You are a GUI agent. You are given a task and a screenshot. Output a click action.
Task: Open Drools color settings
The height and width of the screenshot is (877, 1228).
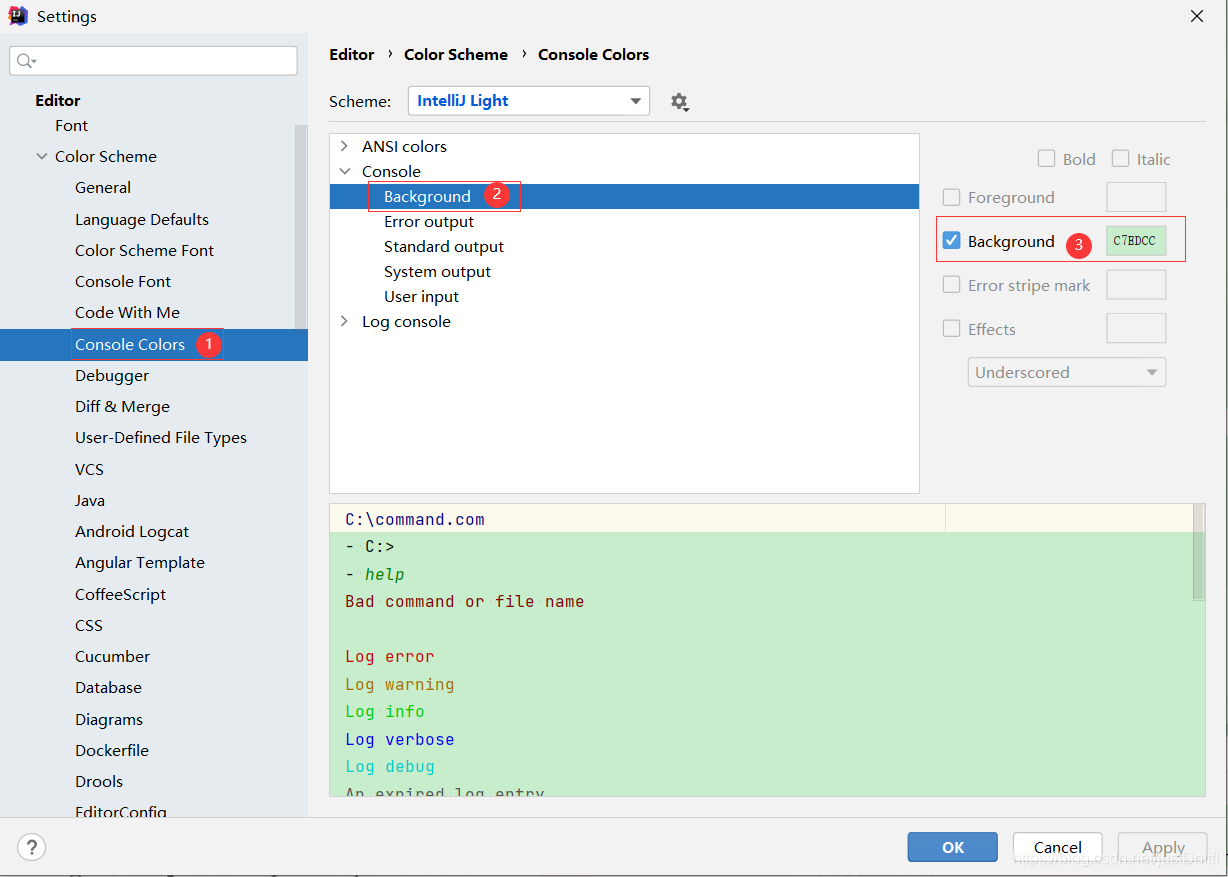[x=99, y=781]
